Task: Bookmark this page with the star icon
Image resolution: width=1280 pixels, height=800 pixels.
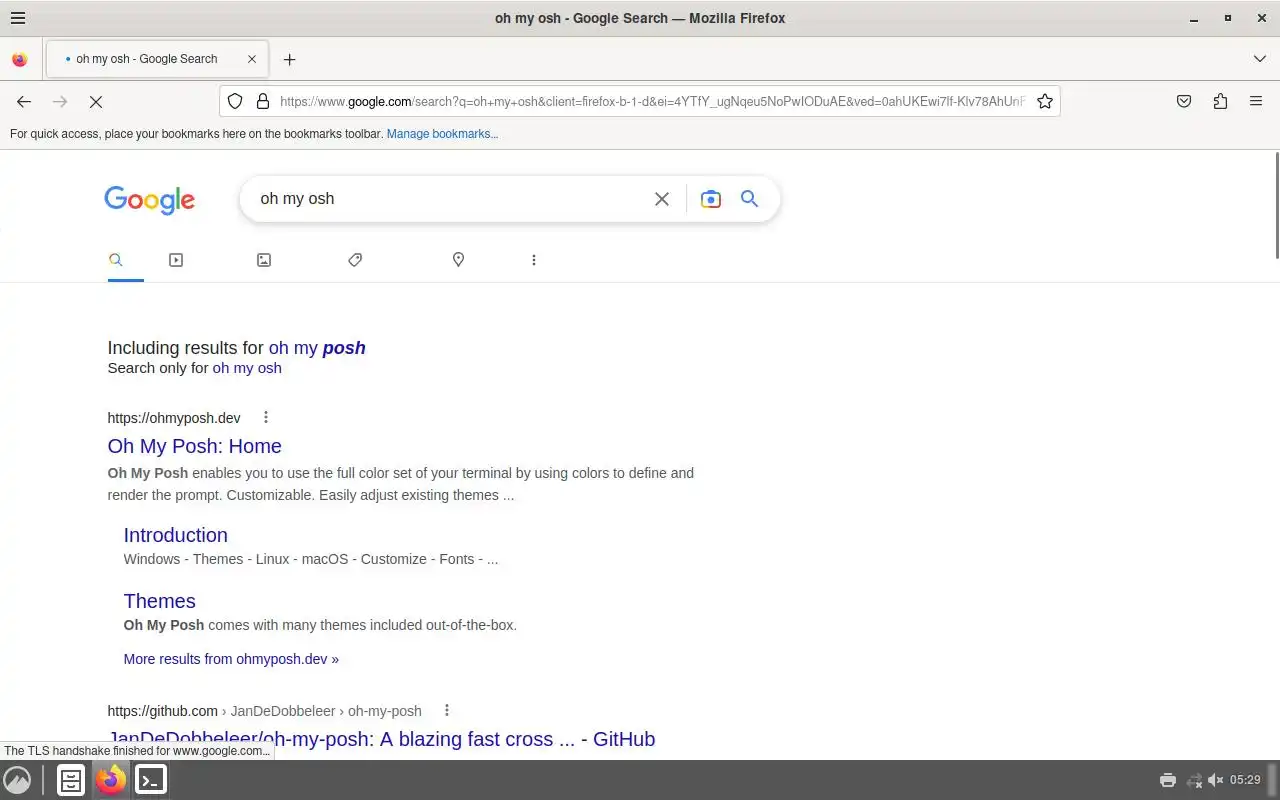Action: [1045, 101]
